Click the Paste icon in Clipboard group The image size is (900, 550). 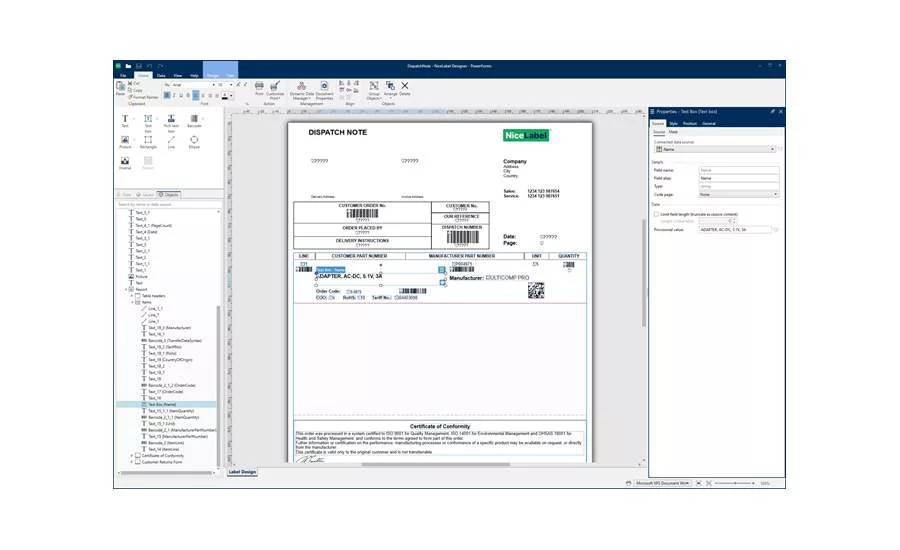(120, 88)
